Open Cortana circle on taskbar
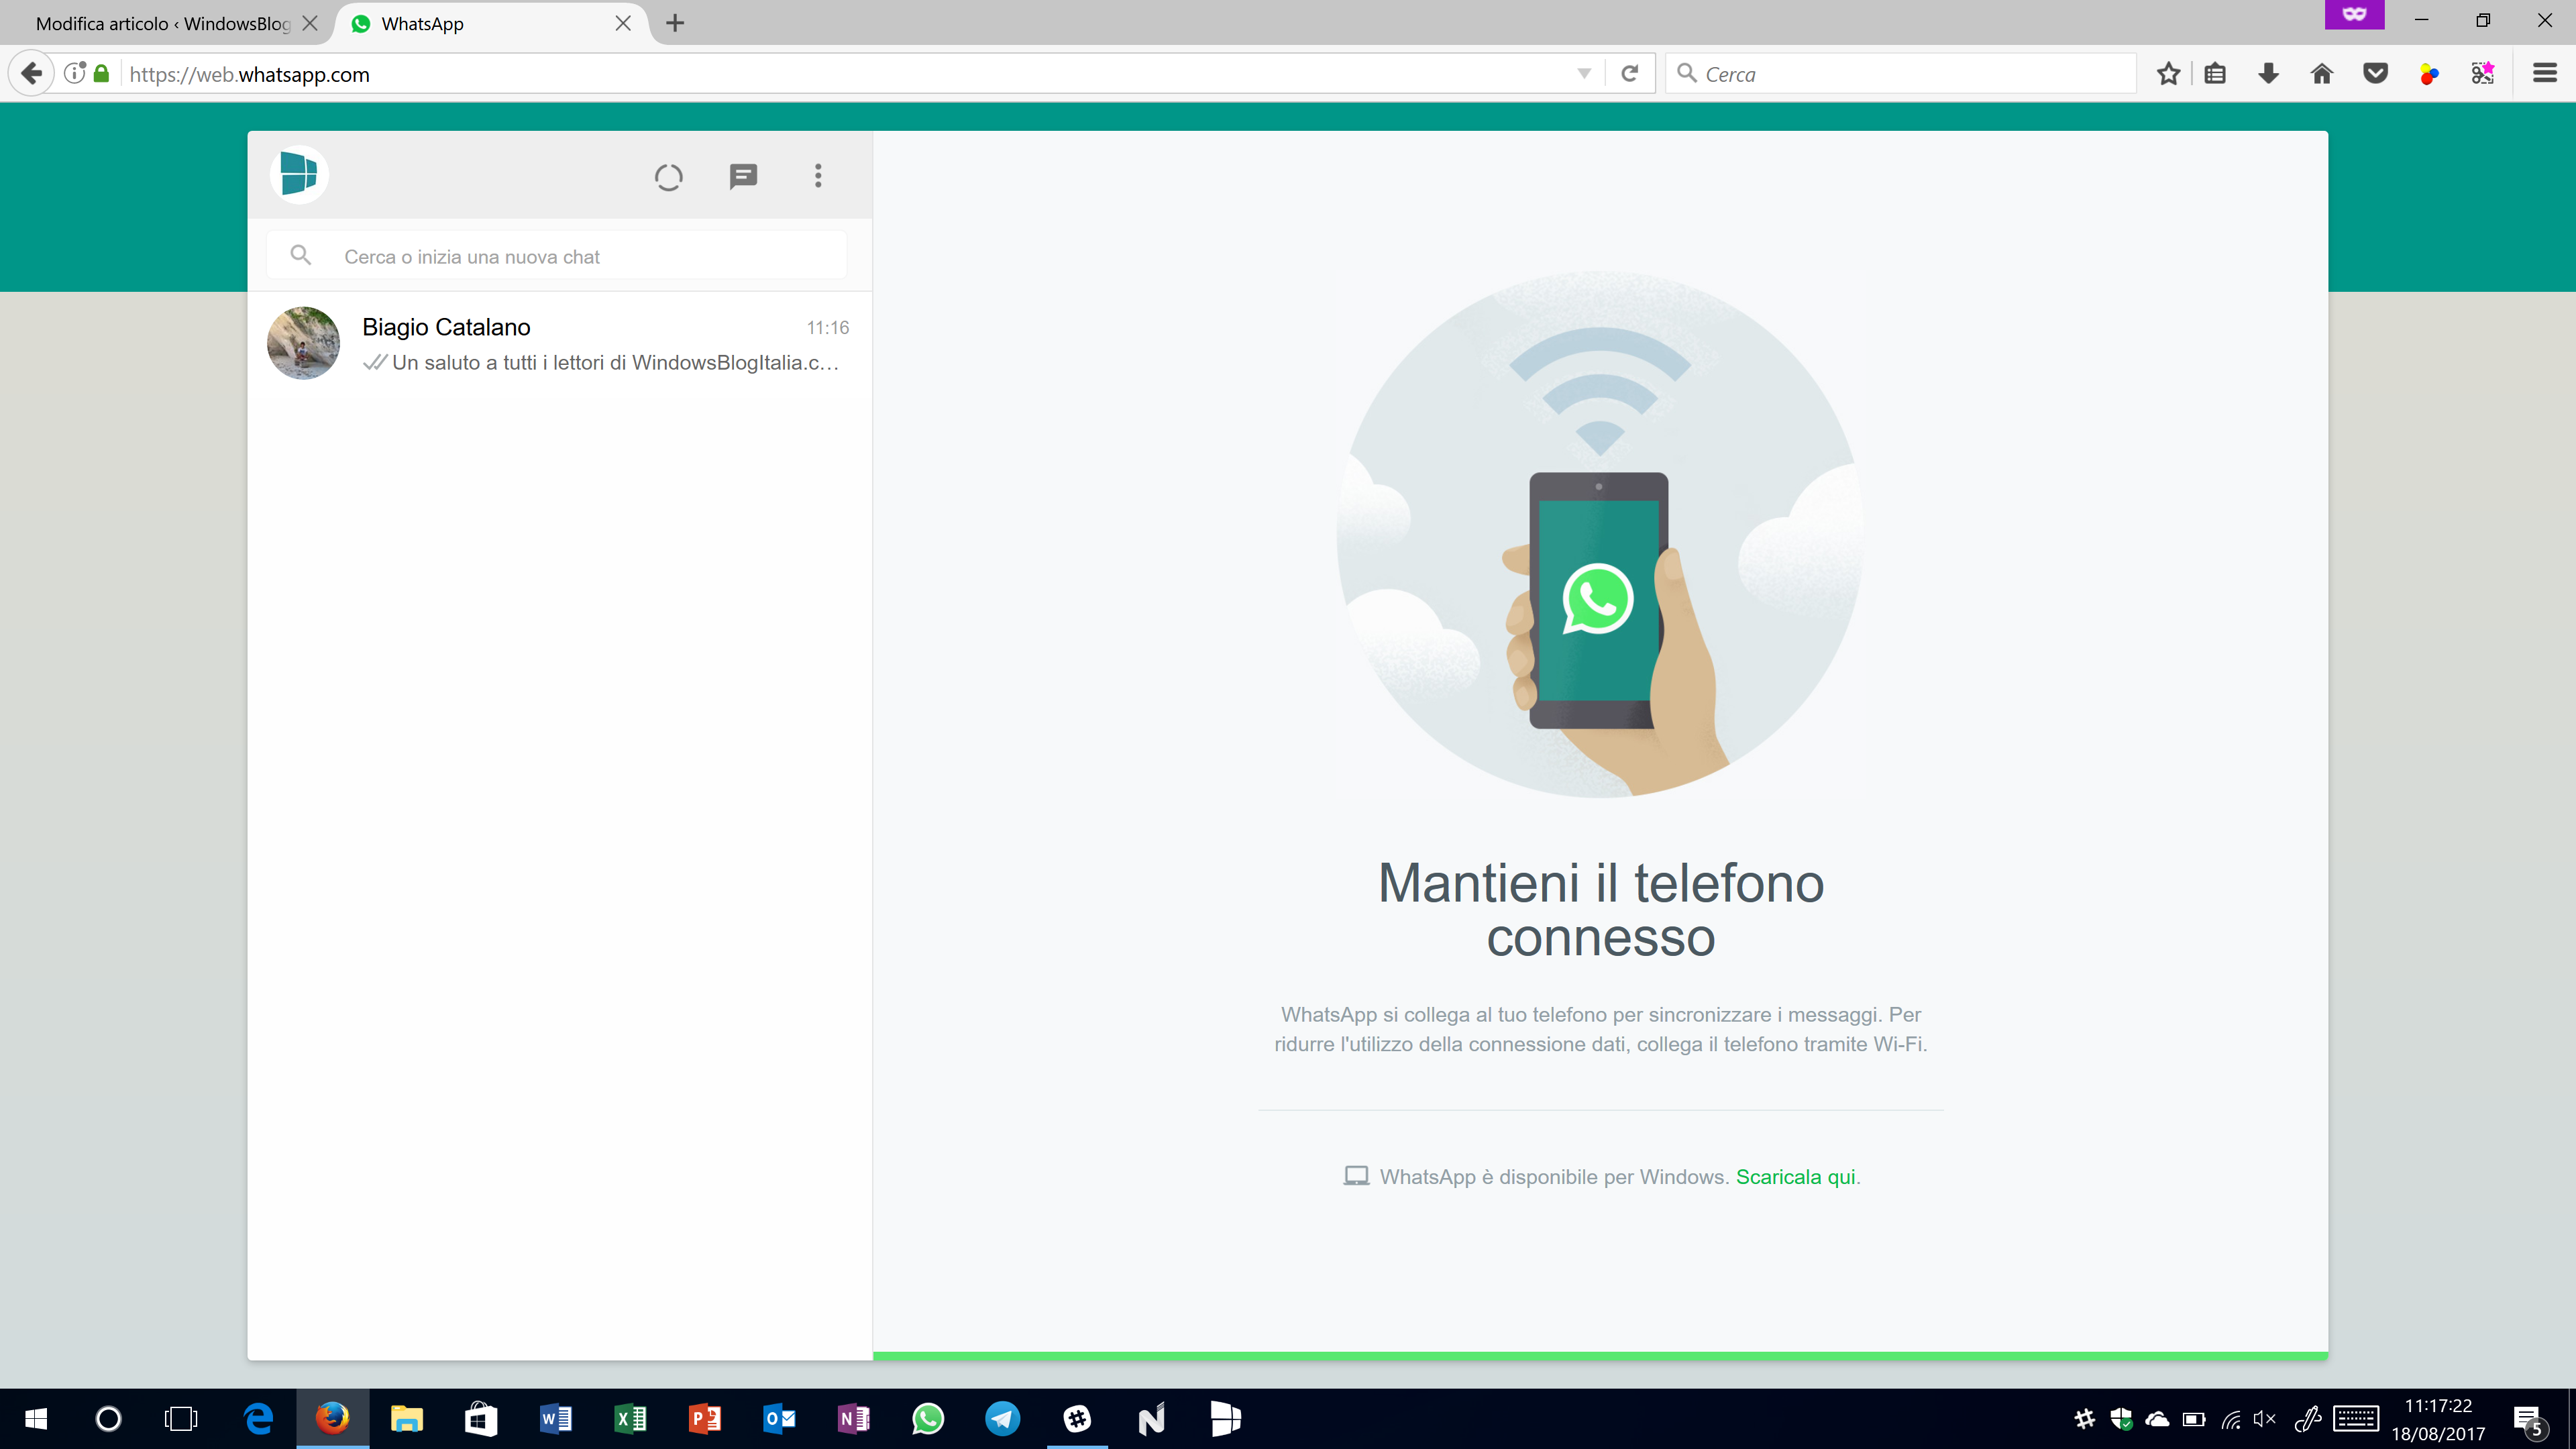The width and height of the screenshot is (2576, 1449). [x=108, y=1419]
